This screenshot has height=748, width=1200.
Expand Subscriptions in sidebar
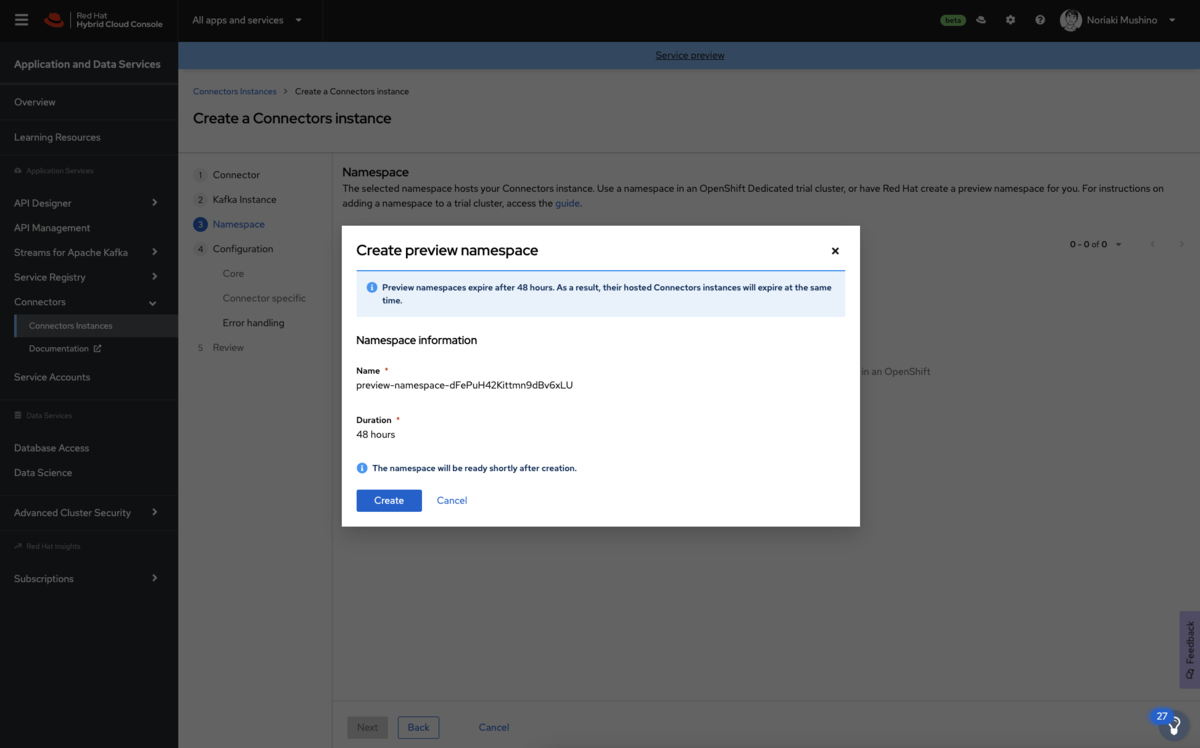pyautogui.click(x=86, y=579)
